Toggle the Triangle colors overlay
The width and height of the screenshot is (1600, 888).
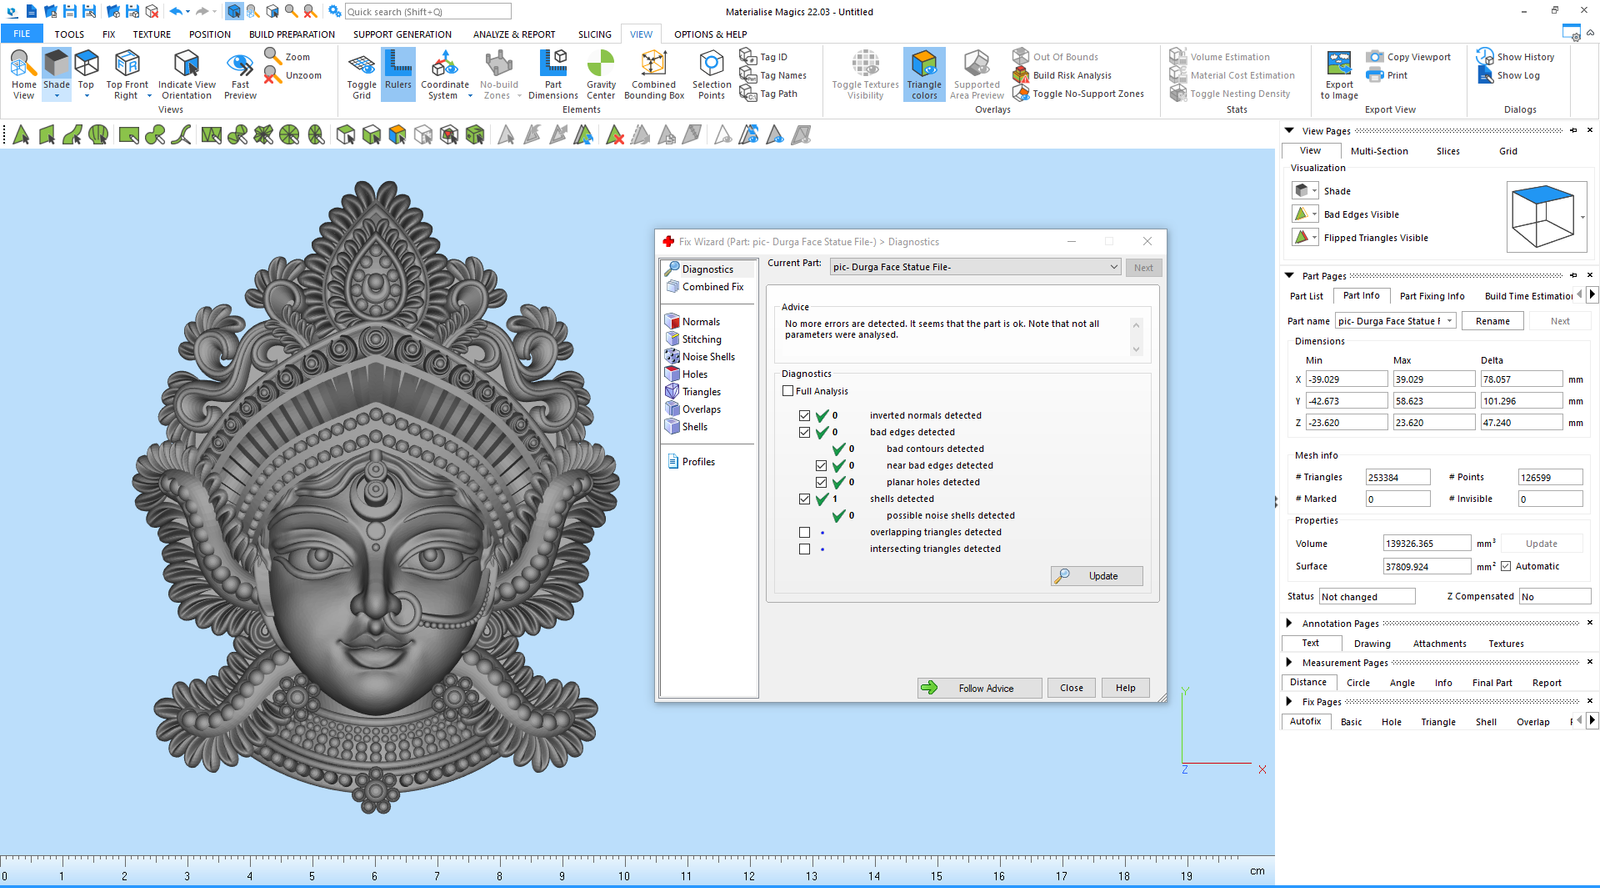tap(924, 75)
